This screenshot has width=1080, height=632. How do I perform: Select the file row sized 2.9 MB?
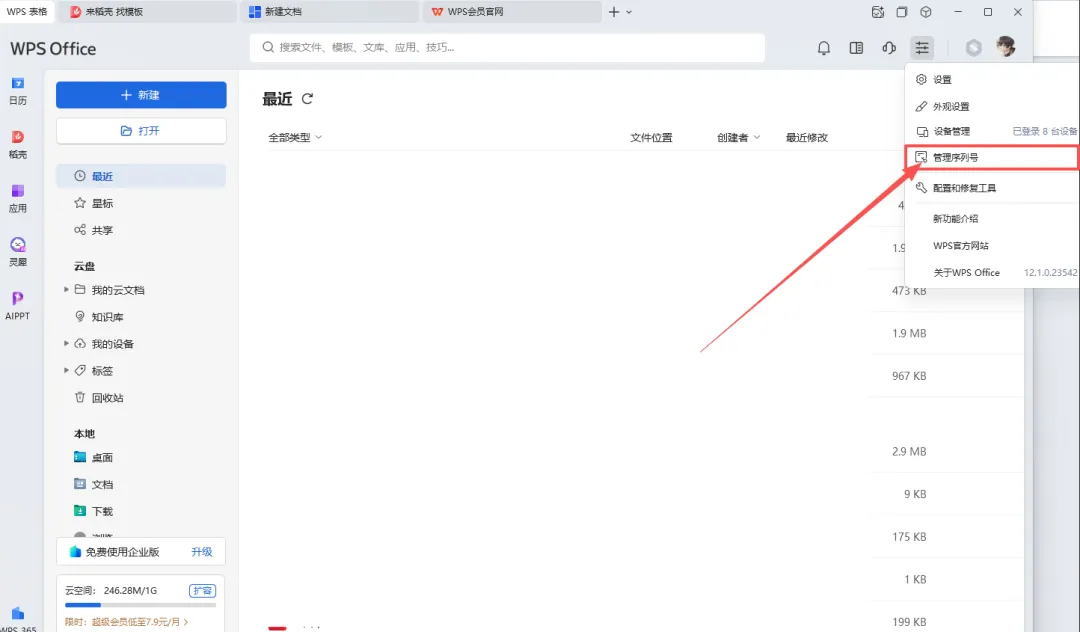click(909, 452)
